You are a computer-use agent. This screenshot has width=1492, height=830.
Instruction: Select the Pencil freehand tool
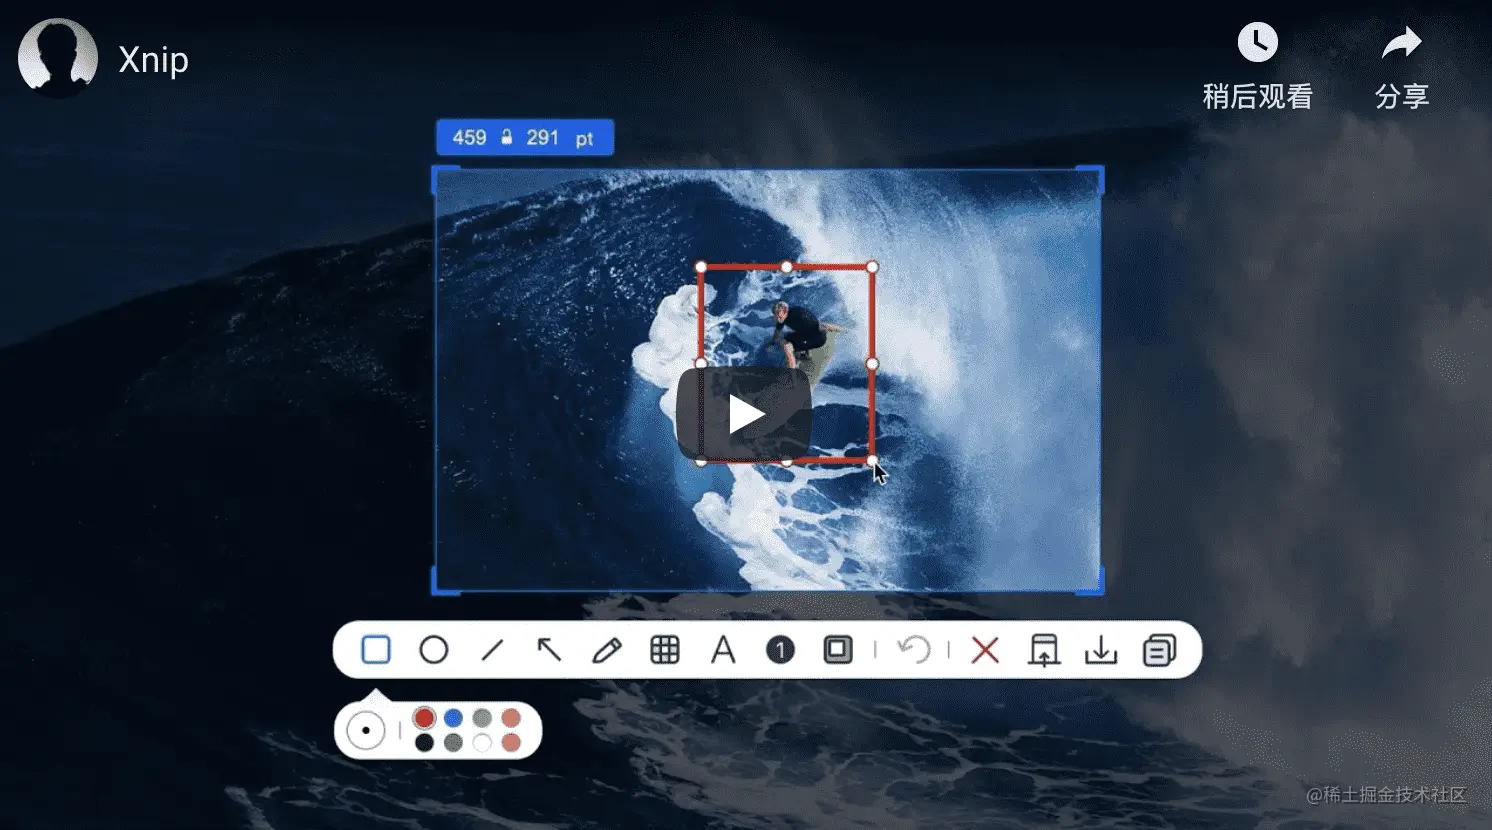pyautogui.click(x=606, y=650)
